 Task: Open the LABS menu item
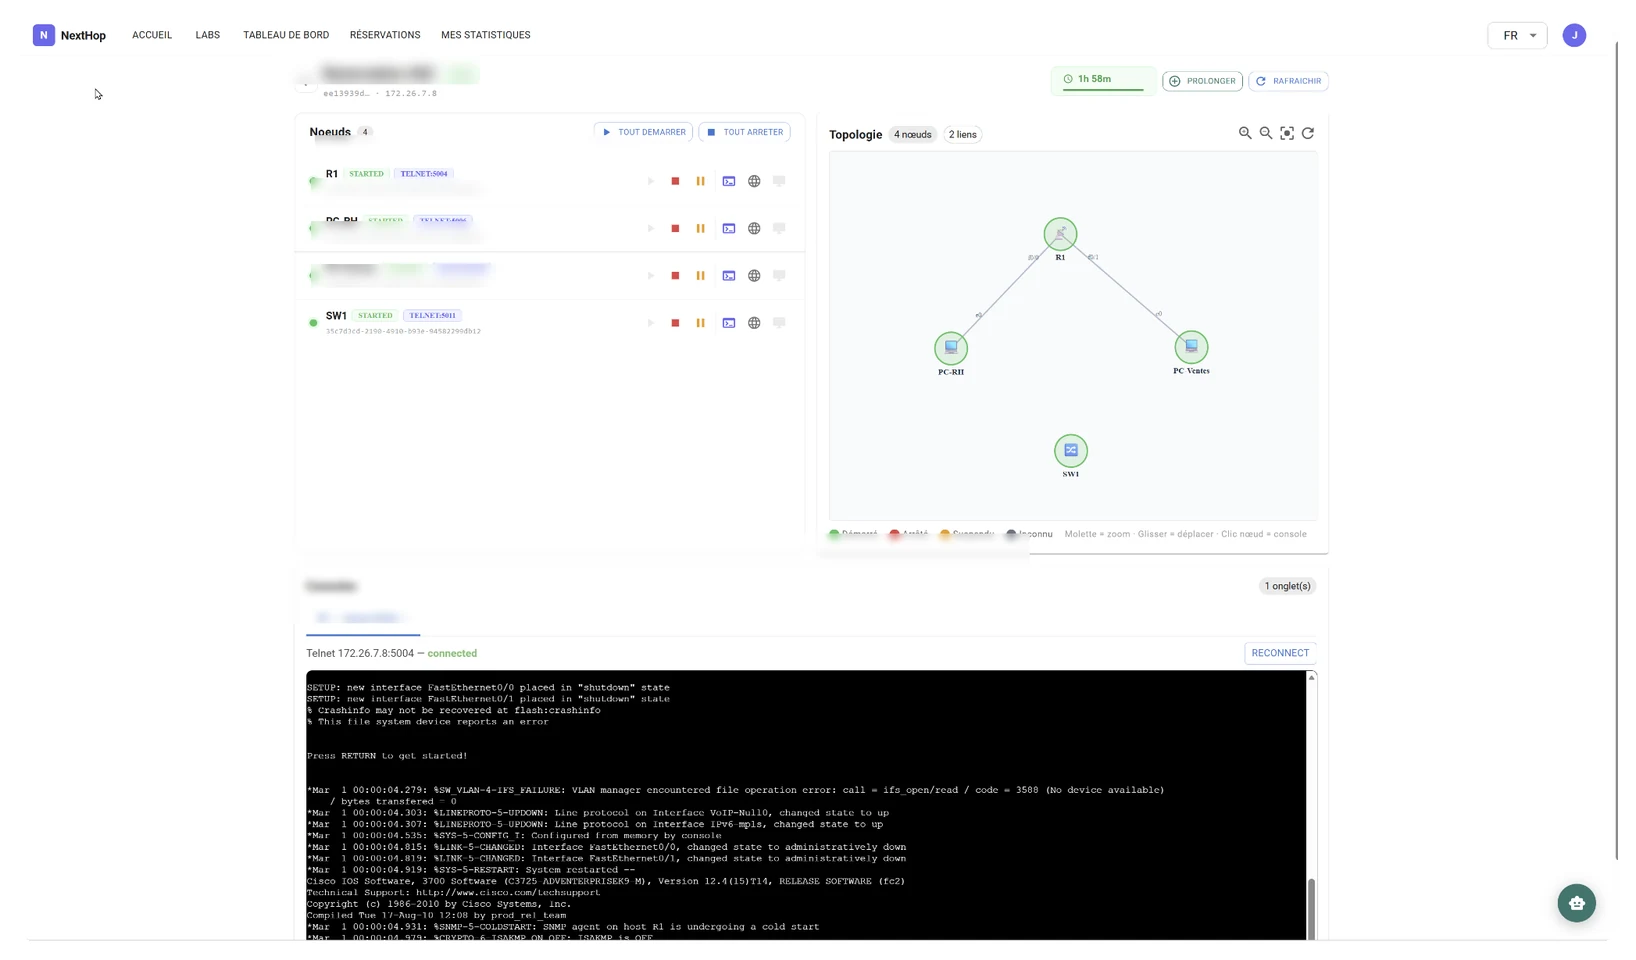pyautogui.click(x=208, y=35)
